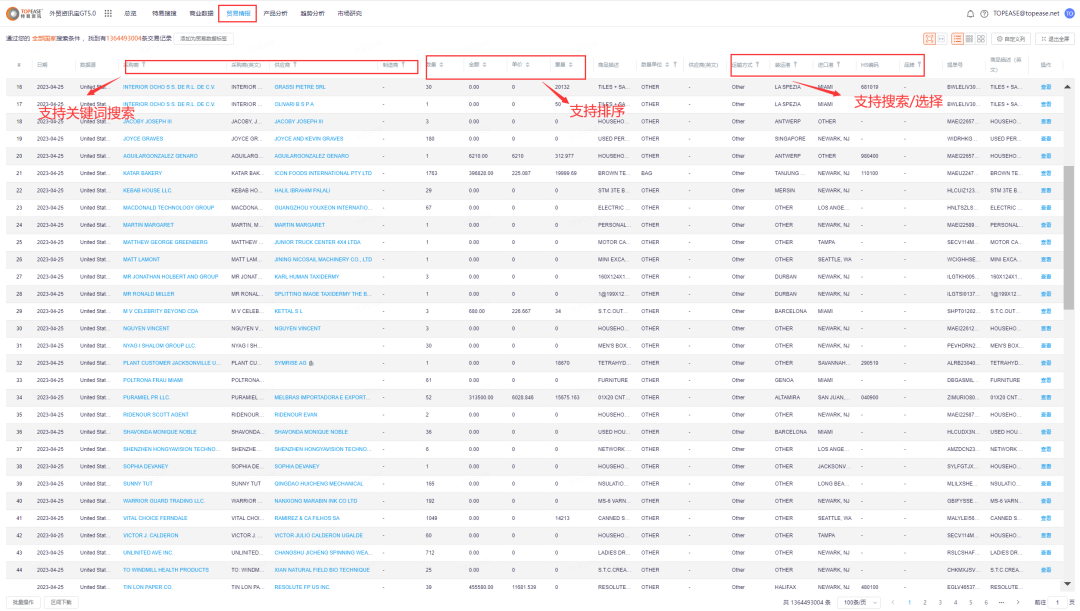Click the filter icon on 采购商 column
The image size is (1080, 611).
pyautogui.click(x=143, y=65)
